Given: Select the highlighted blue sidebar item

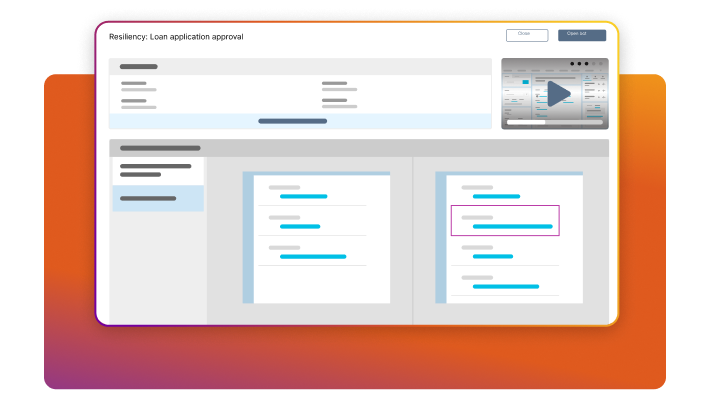Looking at the screenshot, I should pos(157,198).
